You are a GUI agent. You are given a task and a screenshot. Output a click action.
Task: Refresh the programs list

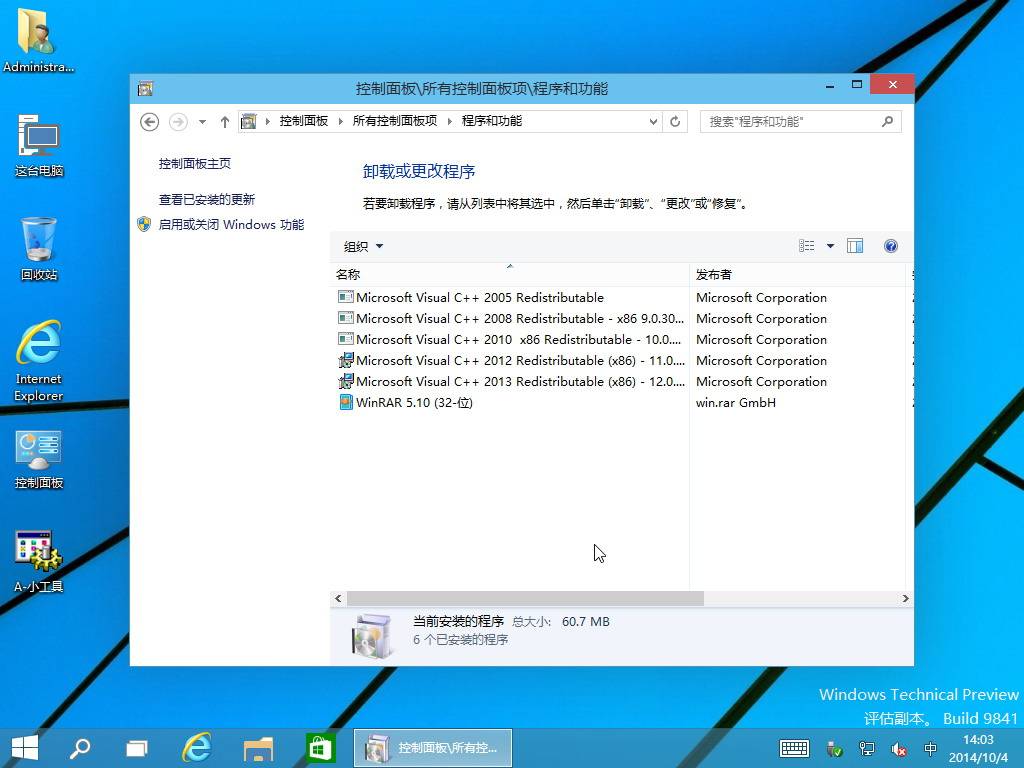point(675,122)
